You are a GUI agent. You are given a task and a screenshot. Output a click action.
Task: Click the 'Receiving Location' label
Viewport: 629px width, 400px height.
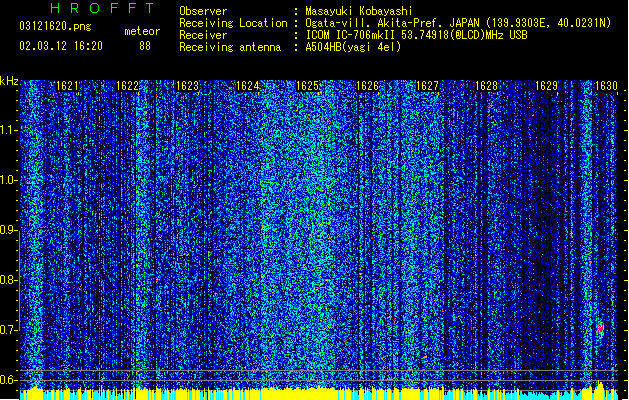(233, 23)
